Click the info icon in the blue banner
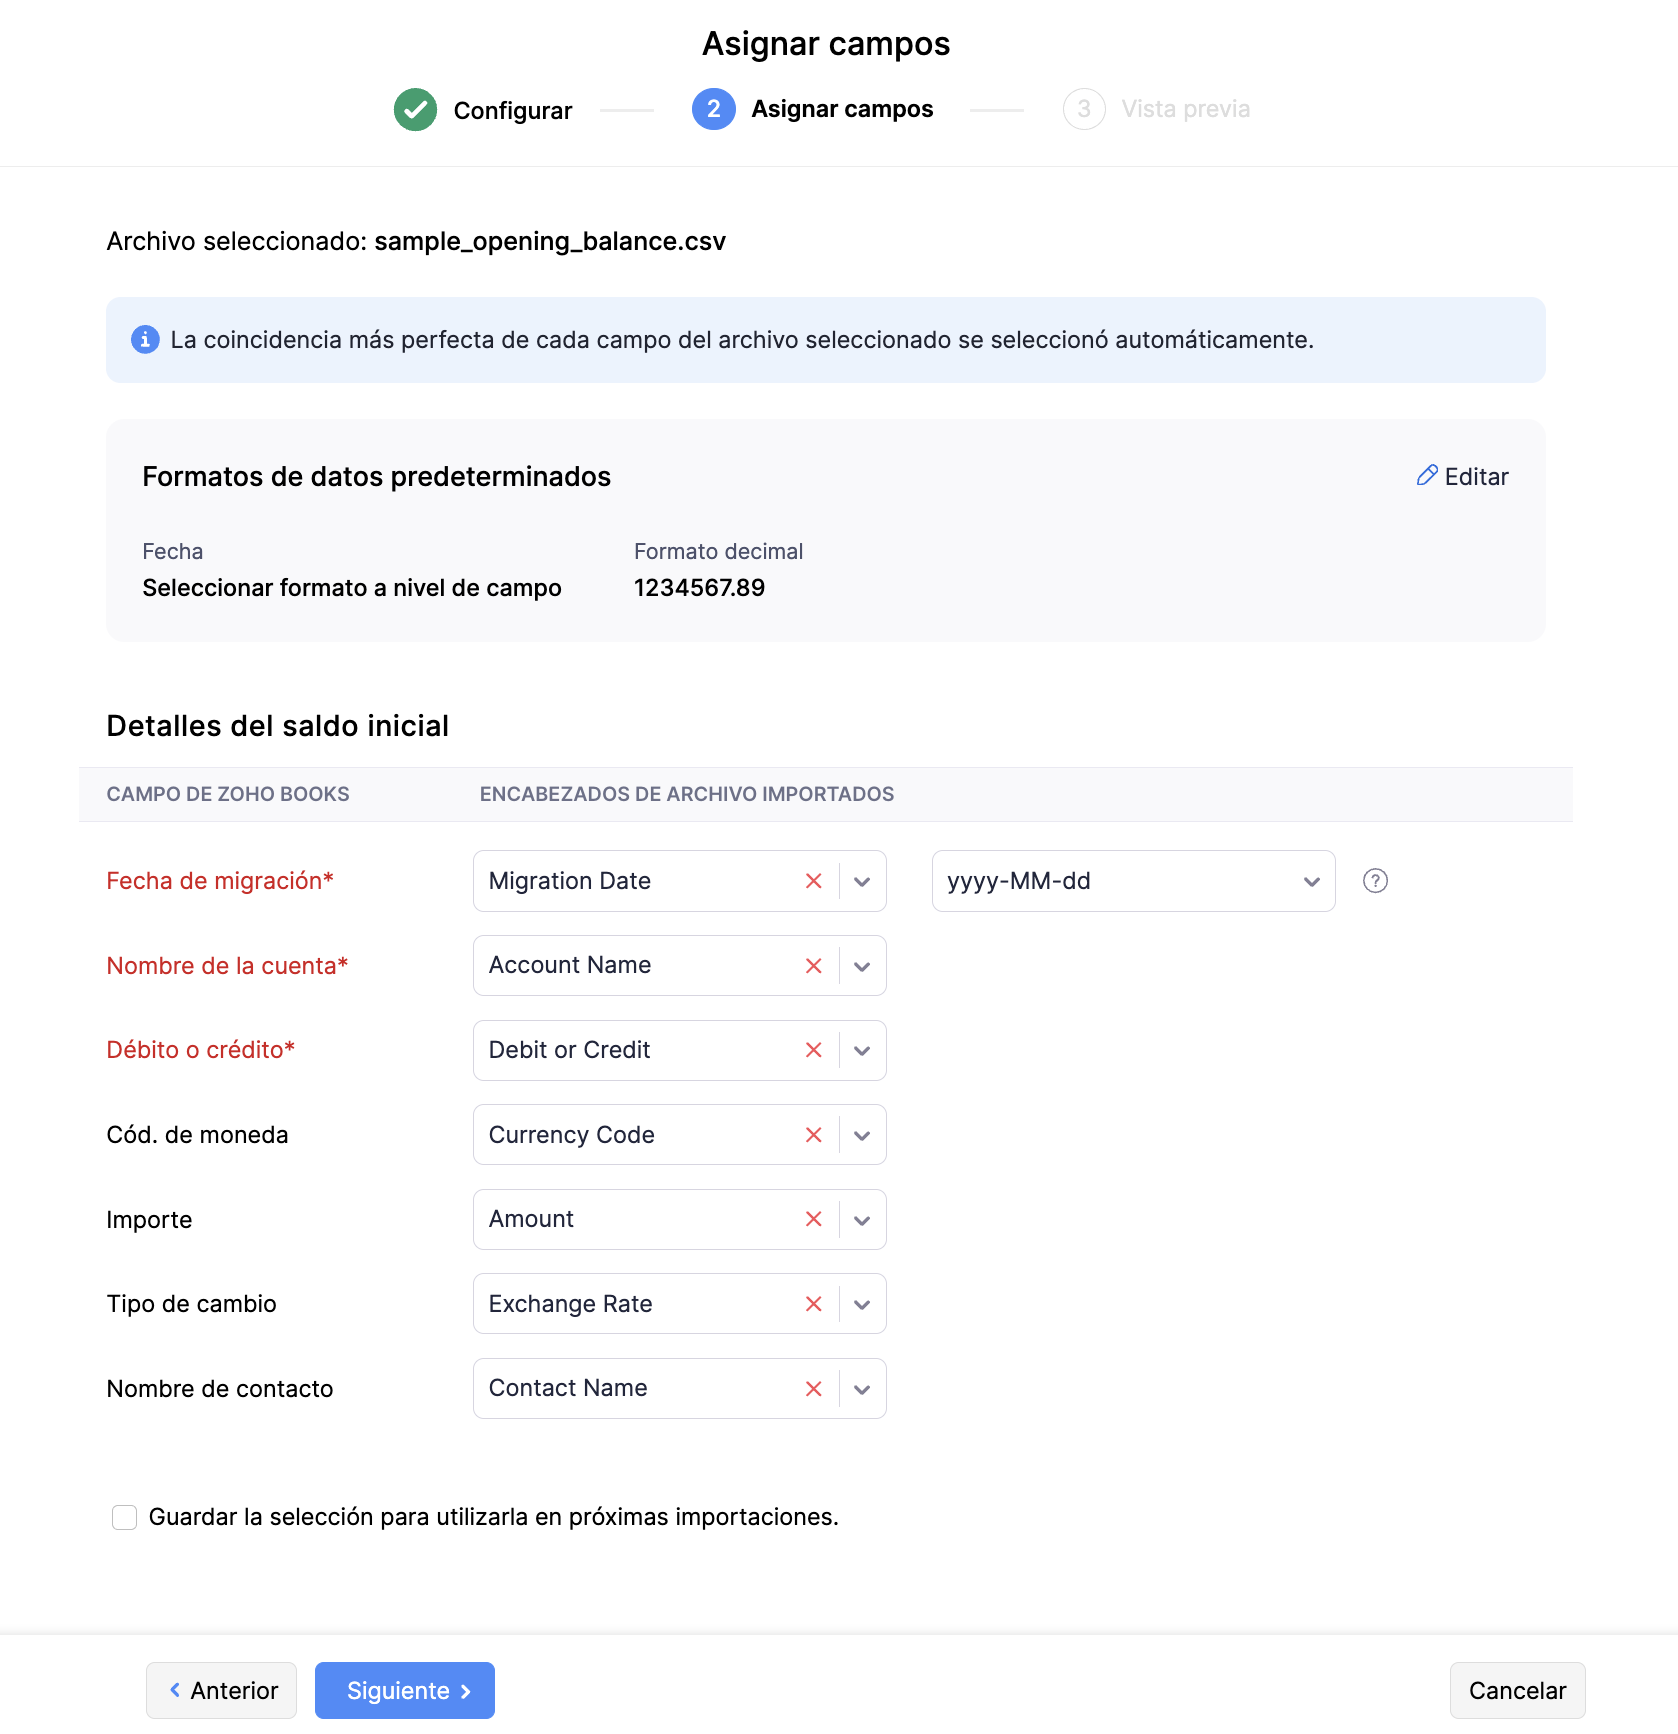1678x1734 pixels. click(x=145, y=340)
